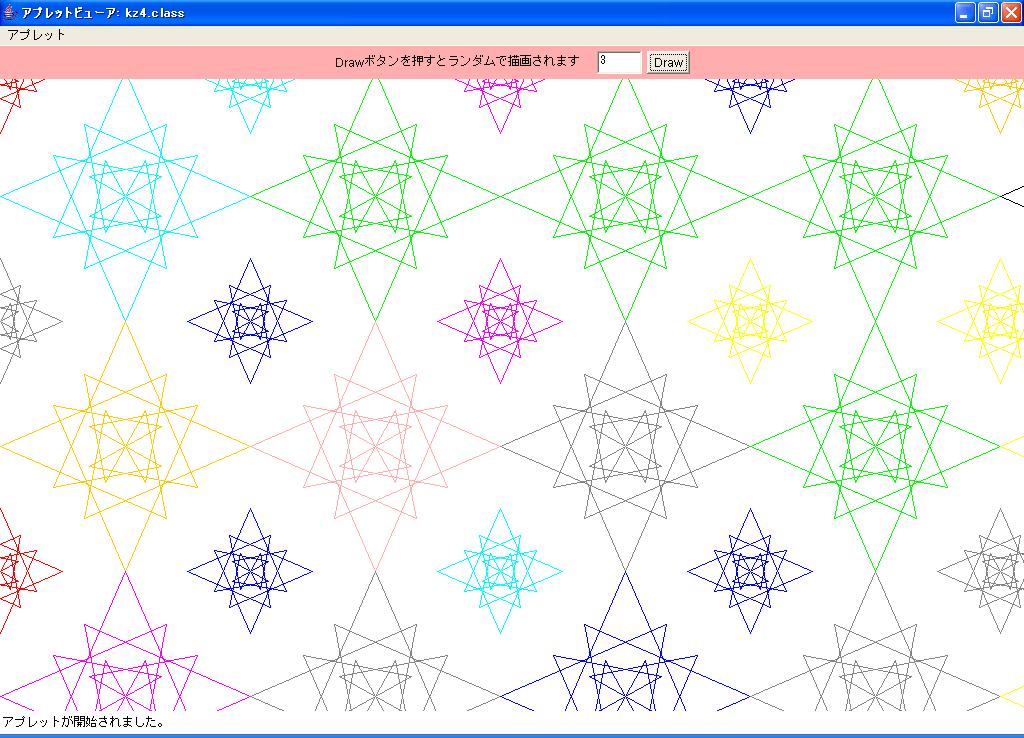
Task: Click the large orange star on left side
Action: pos(125,446)
